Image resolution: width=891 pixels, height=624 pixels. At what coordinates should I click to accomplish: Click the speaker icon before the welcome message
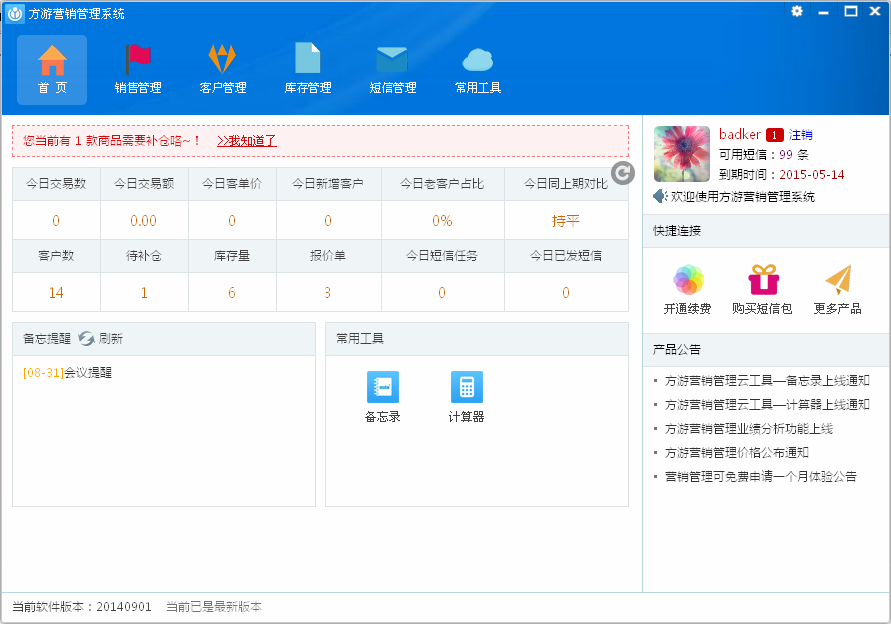click(660, 197)
